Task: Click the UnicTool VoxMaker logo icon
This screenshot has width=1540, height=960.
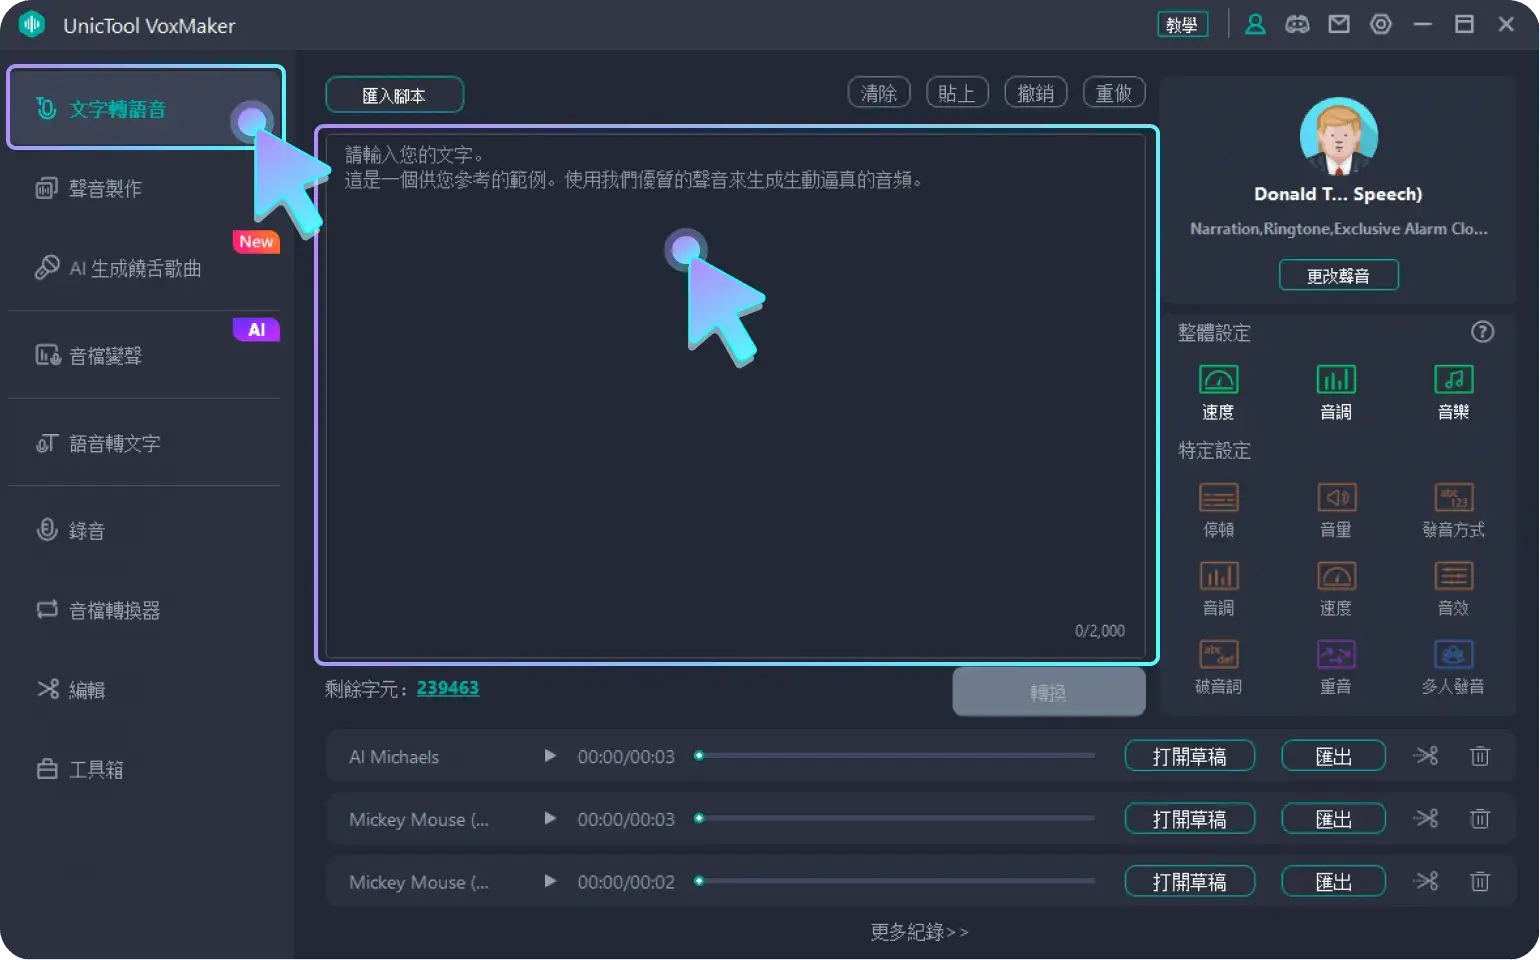Action: point(32,25)
